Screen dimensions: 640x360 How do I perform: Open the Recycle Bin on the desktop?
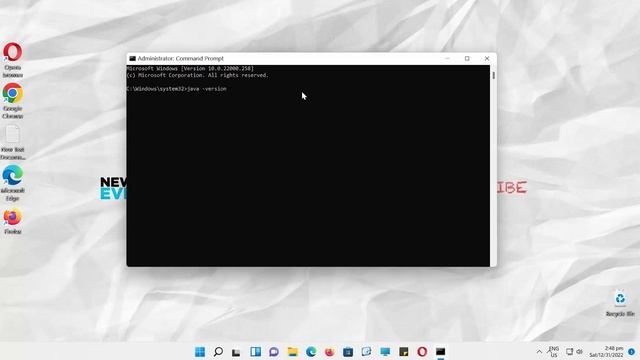point(620,303)
